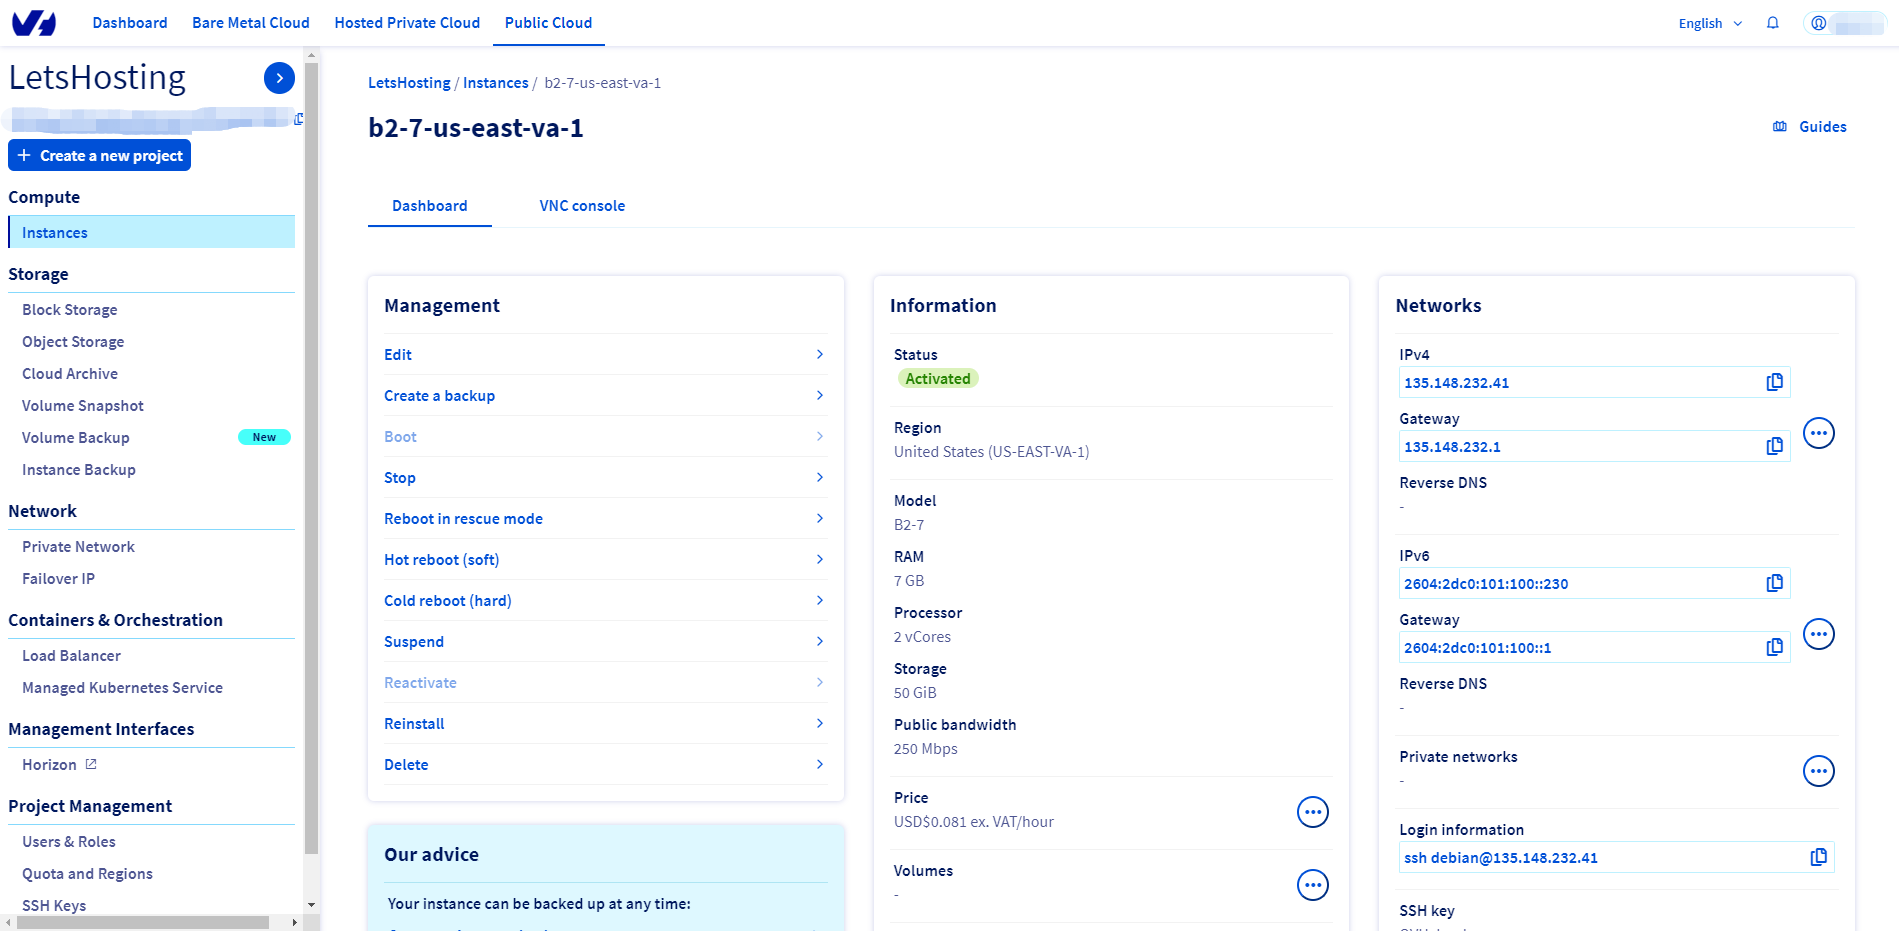
Task: Expand Reboot in rescue mode chevron
Action: pyautogui.click(x=820, y=518)
